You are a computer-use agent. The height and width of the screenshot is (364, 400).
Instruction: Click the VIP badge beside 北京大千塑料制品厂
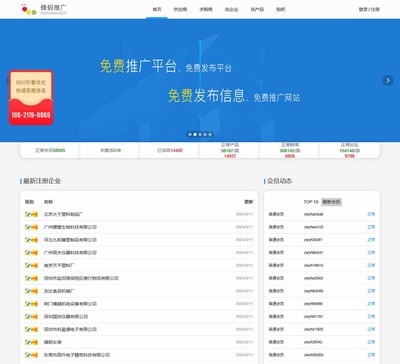[x=31, y=214]
